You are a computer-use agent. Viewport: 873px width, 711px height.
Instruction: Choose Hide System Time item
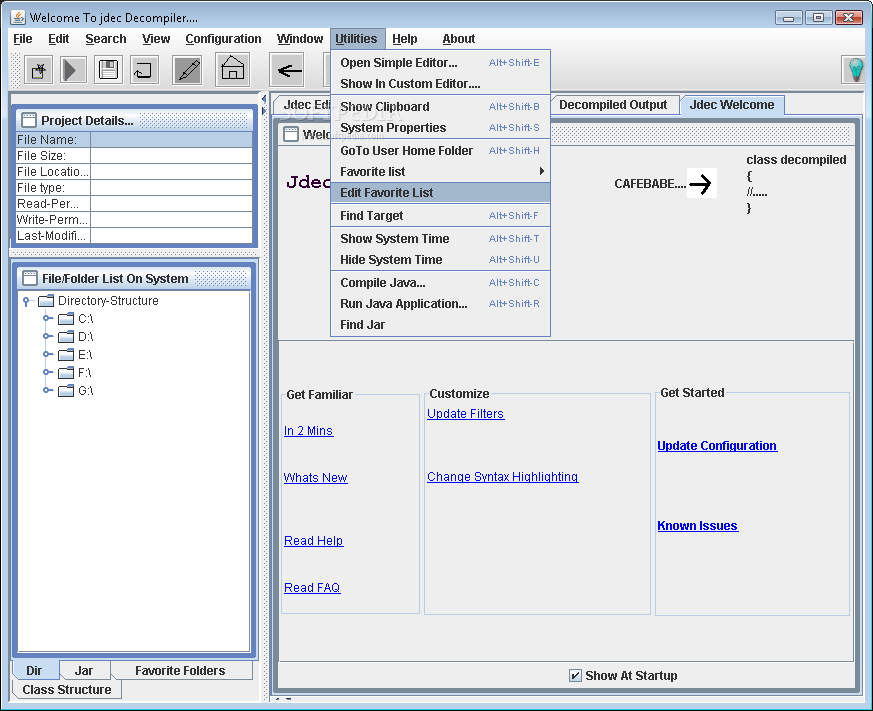pyautogui.click(x=440, y=260)
